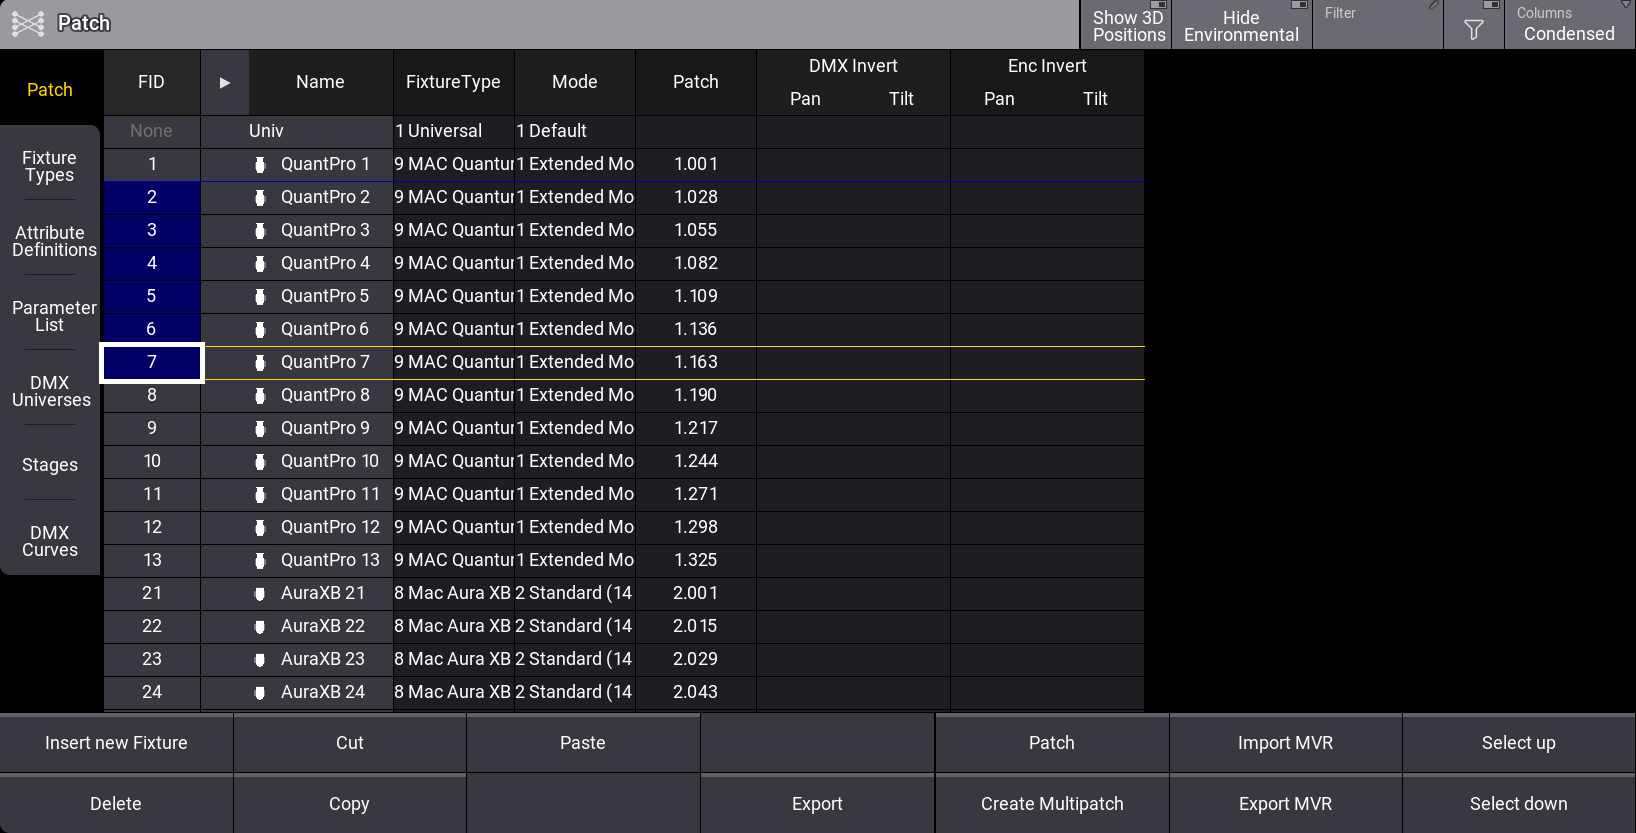Image resolution: width=1636 pixels, height=833 pixels.
Task: Click the fixture icon beside QuantPro 7
Action: (260, 363)
